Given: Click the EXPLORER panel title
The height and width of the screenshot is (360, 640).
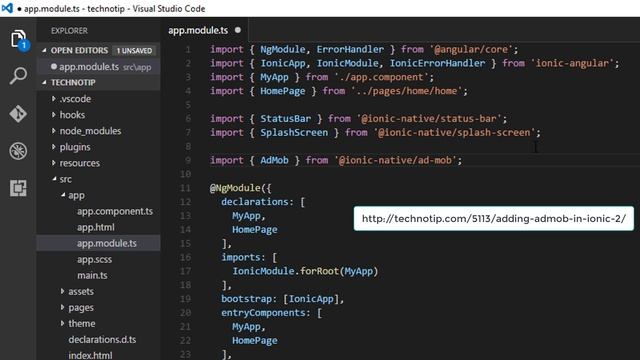Looking at the screenshot, I should (69, 31).
